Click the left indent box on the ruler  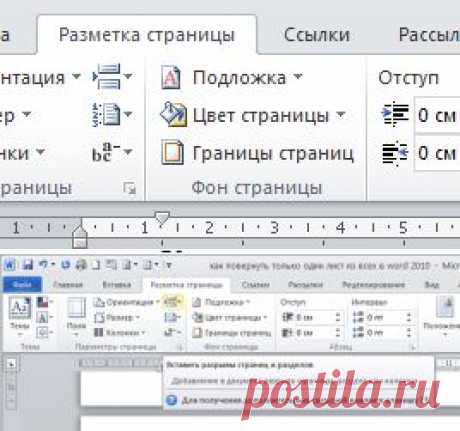[80, 243]
